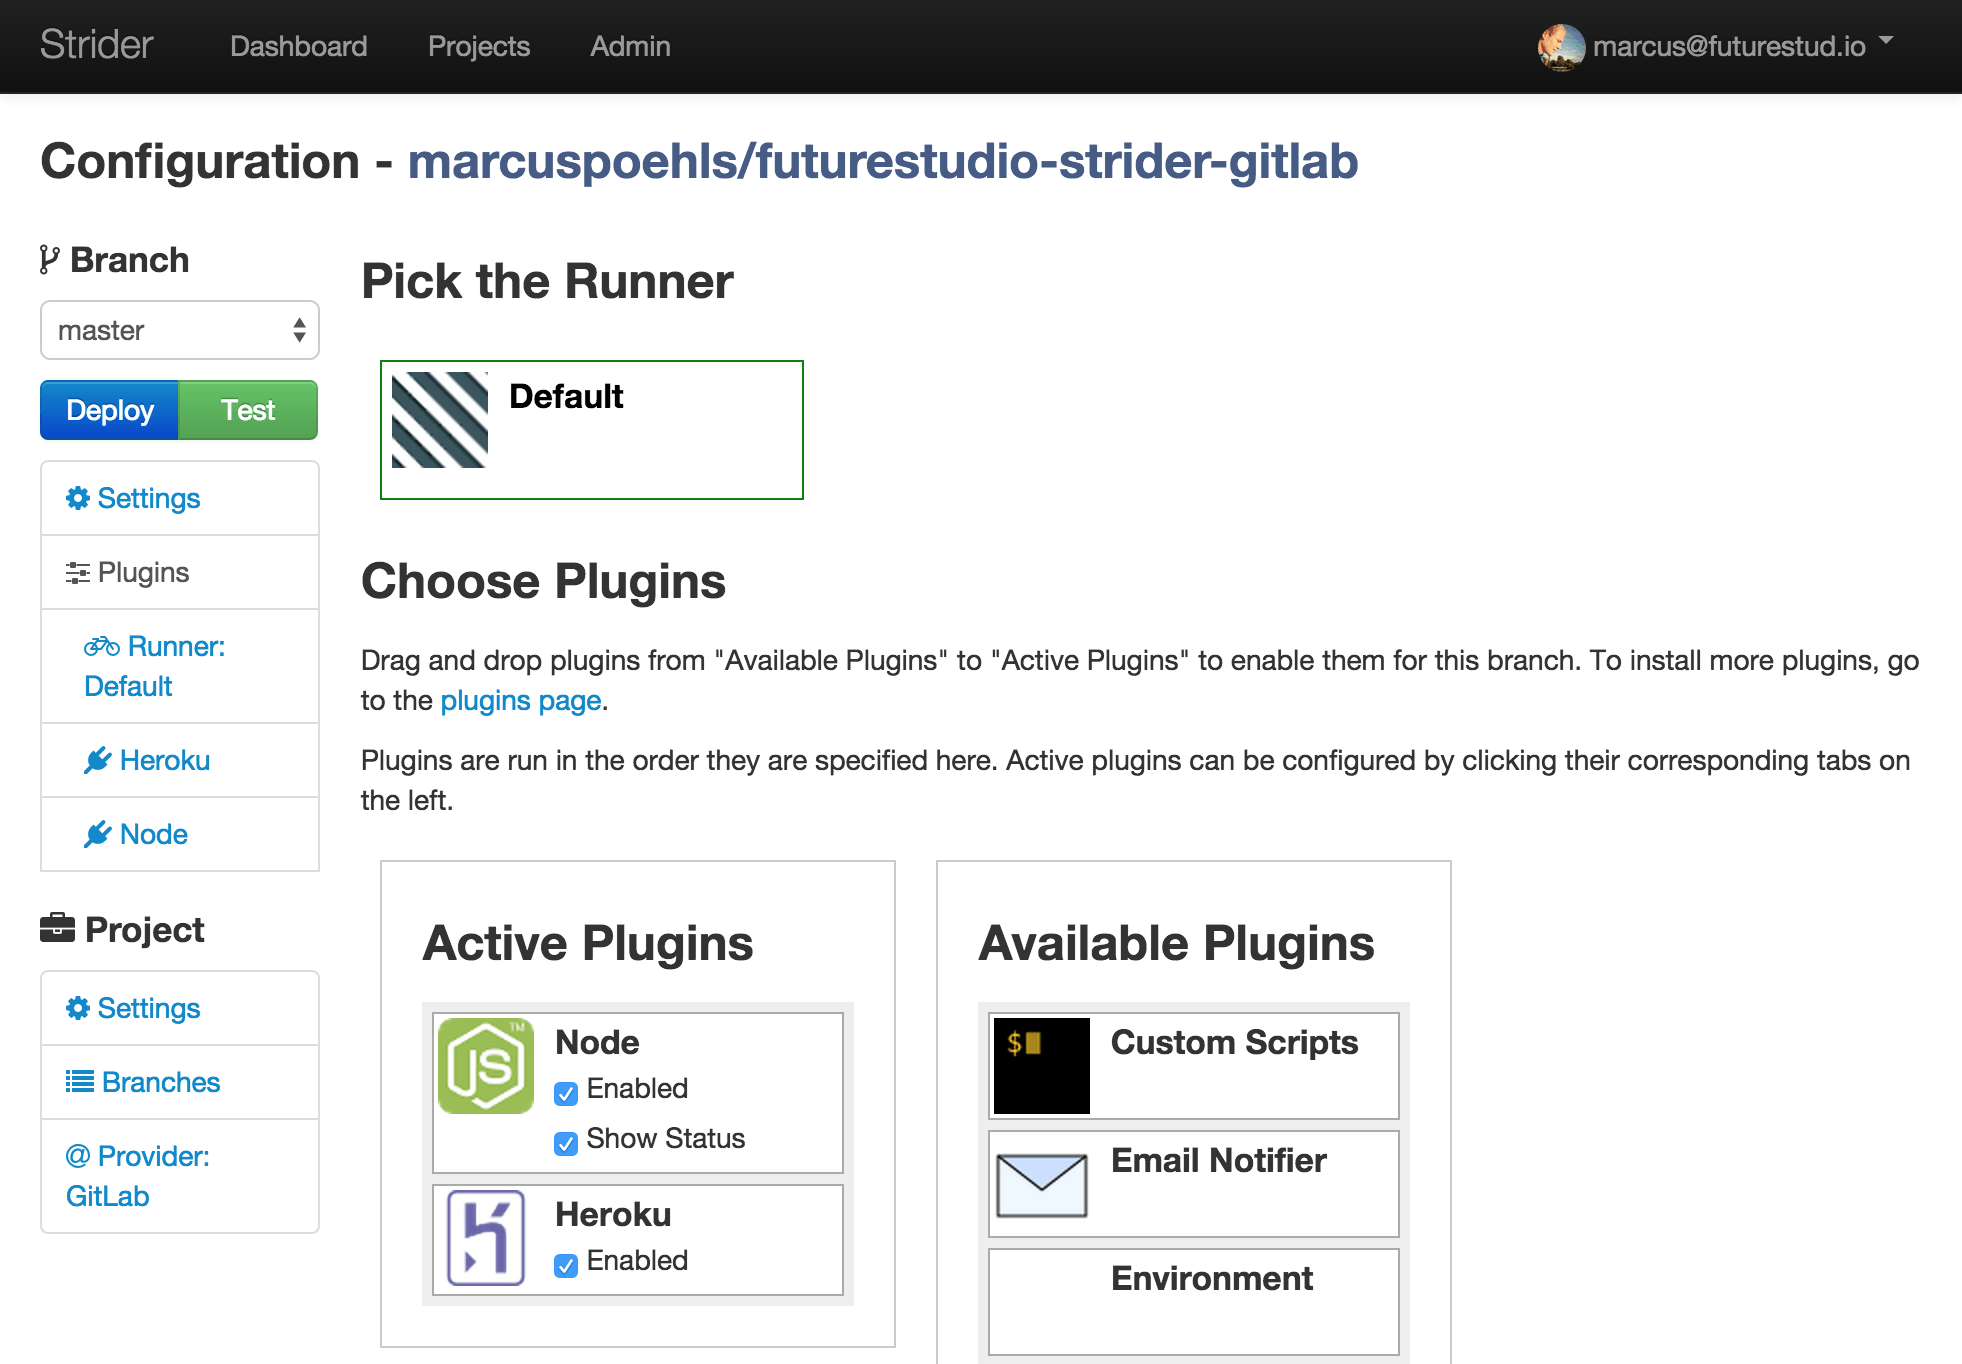Screen dimensions: 1962x1364
Task: Open Heroku plugin configuration tab
Action: [x=180, y=760]
